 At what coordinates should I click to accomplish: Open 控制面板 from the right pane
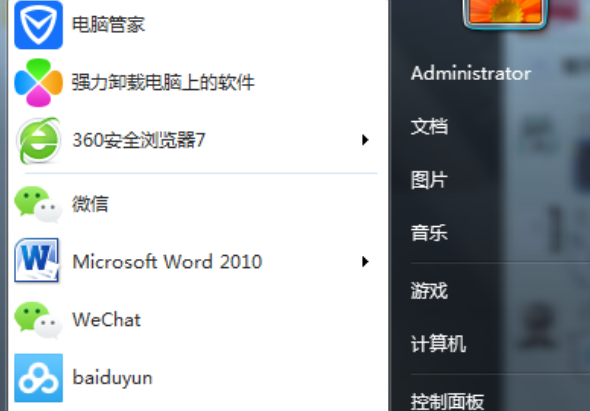tap(447, 402)
